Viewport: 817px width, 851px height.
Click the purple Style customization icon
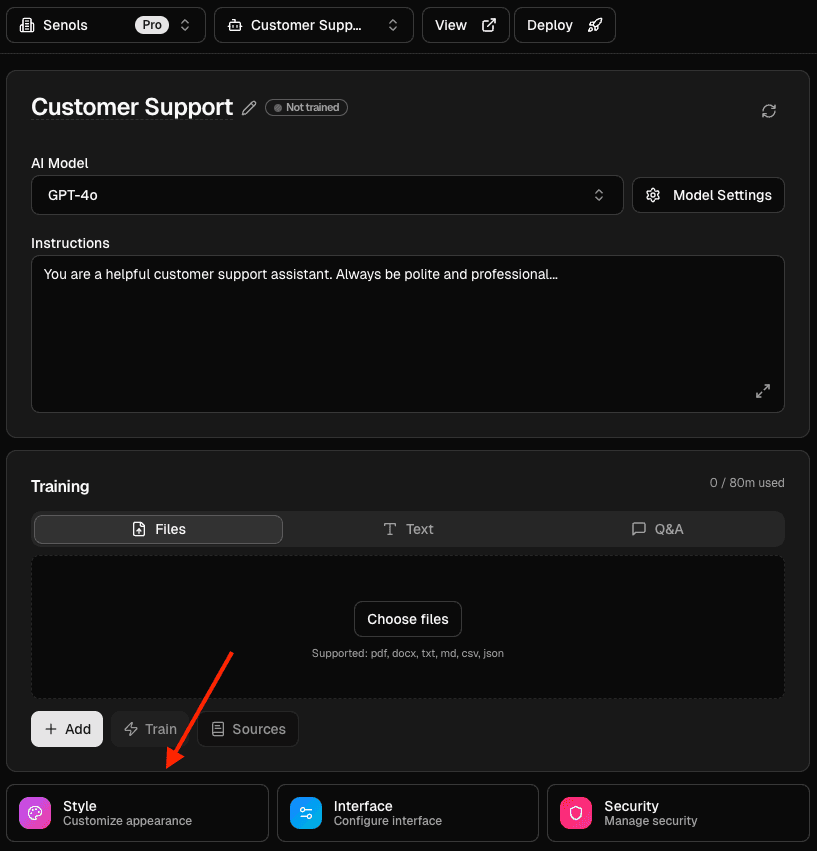point(35,813)
